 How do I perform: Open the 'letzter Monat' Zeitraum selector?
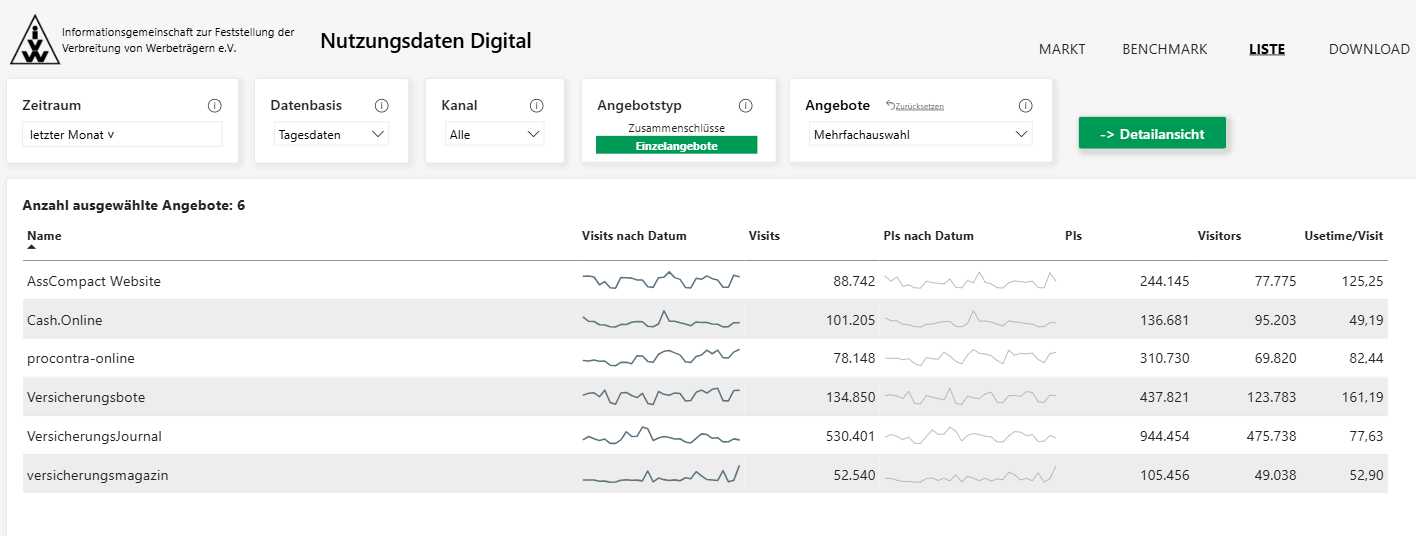point(122,134)
